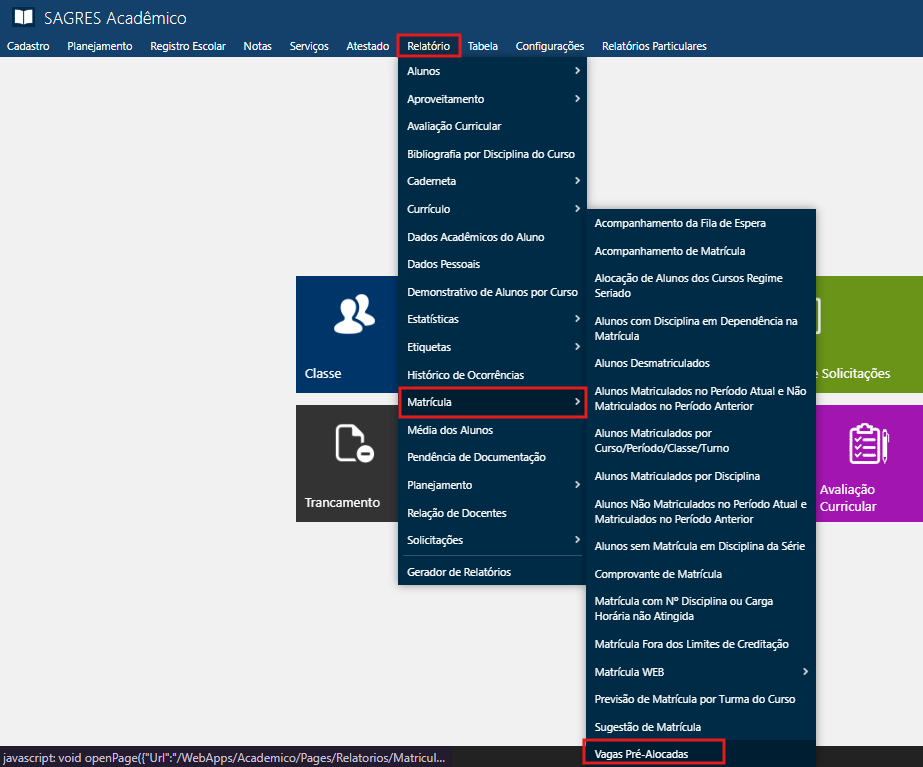923x767 pixels.
Task: Choose Comprovante de Matrícula entry
Action: (658, 574)
